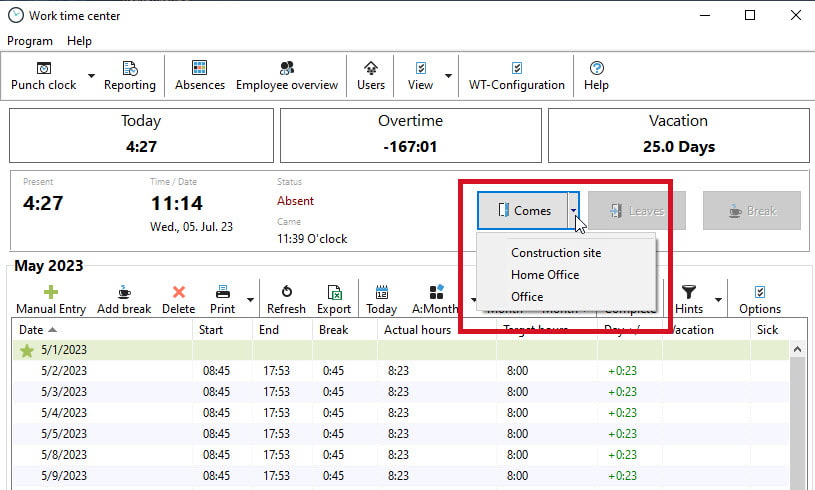Add a Manual Entry
815x490 pixels.
pos(51,300)
